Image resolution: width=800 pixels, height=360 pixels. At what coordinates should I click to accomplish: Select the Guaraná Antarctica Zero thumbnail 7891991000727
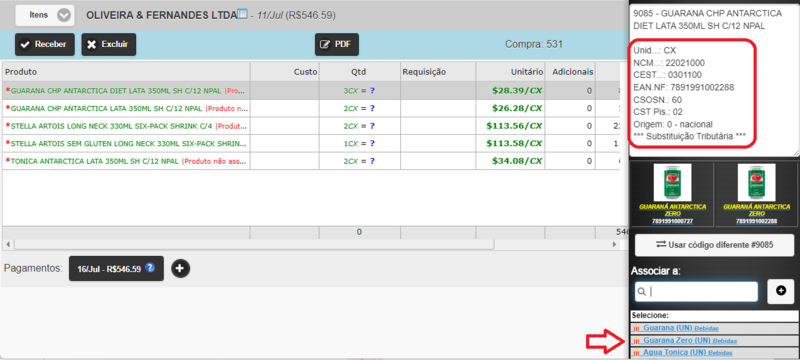tap(672, 195)
